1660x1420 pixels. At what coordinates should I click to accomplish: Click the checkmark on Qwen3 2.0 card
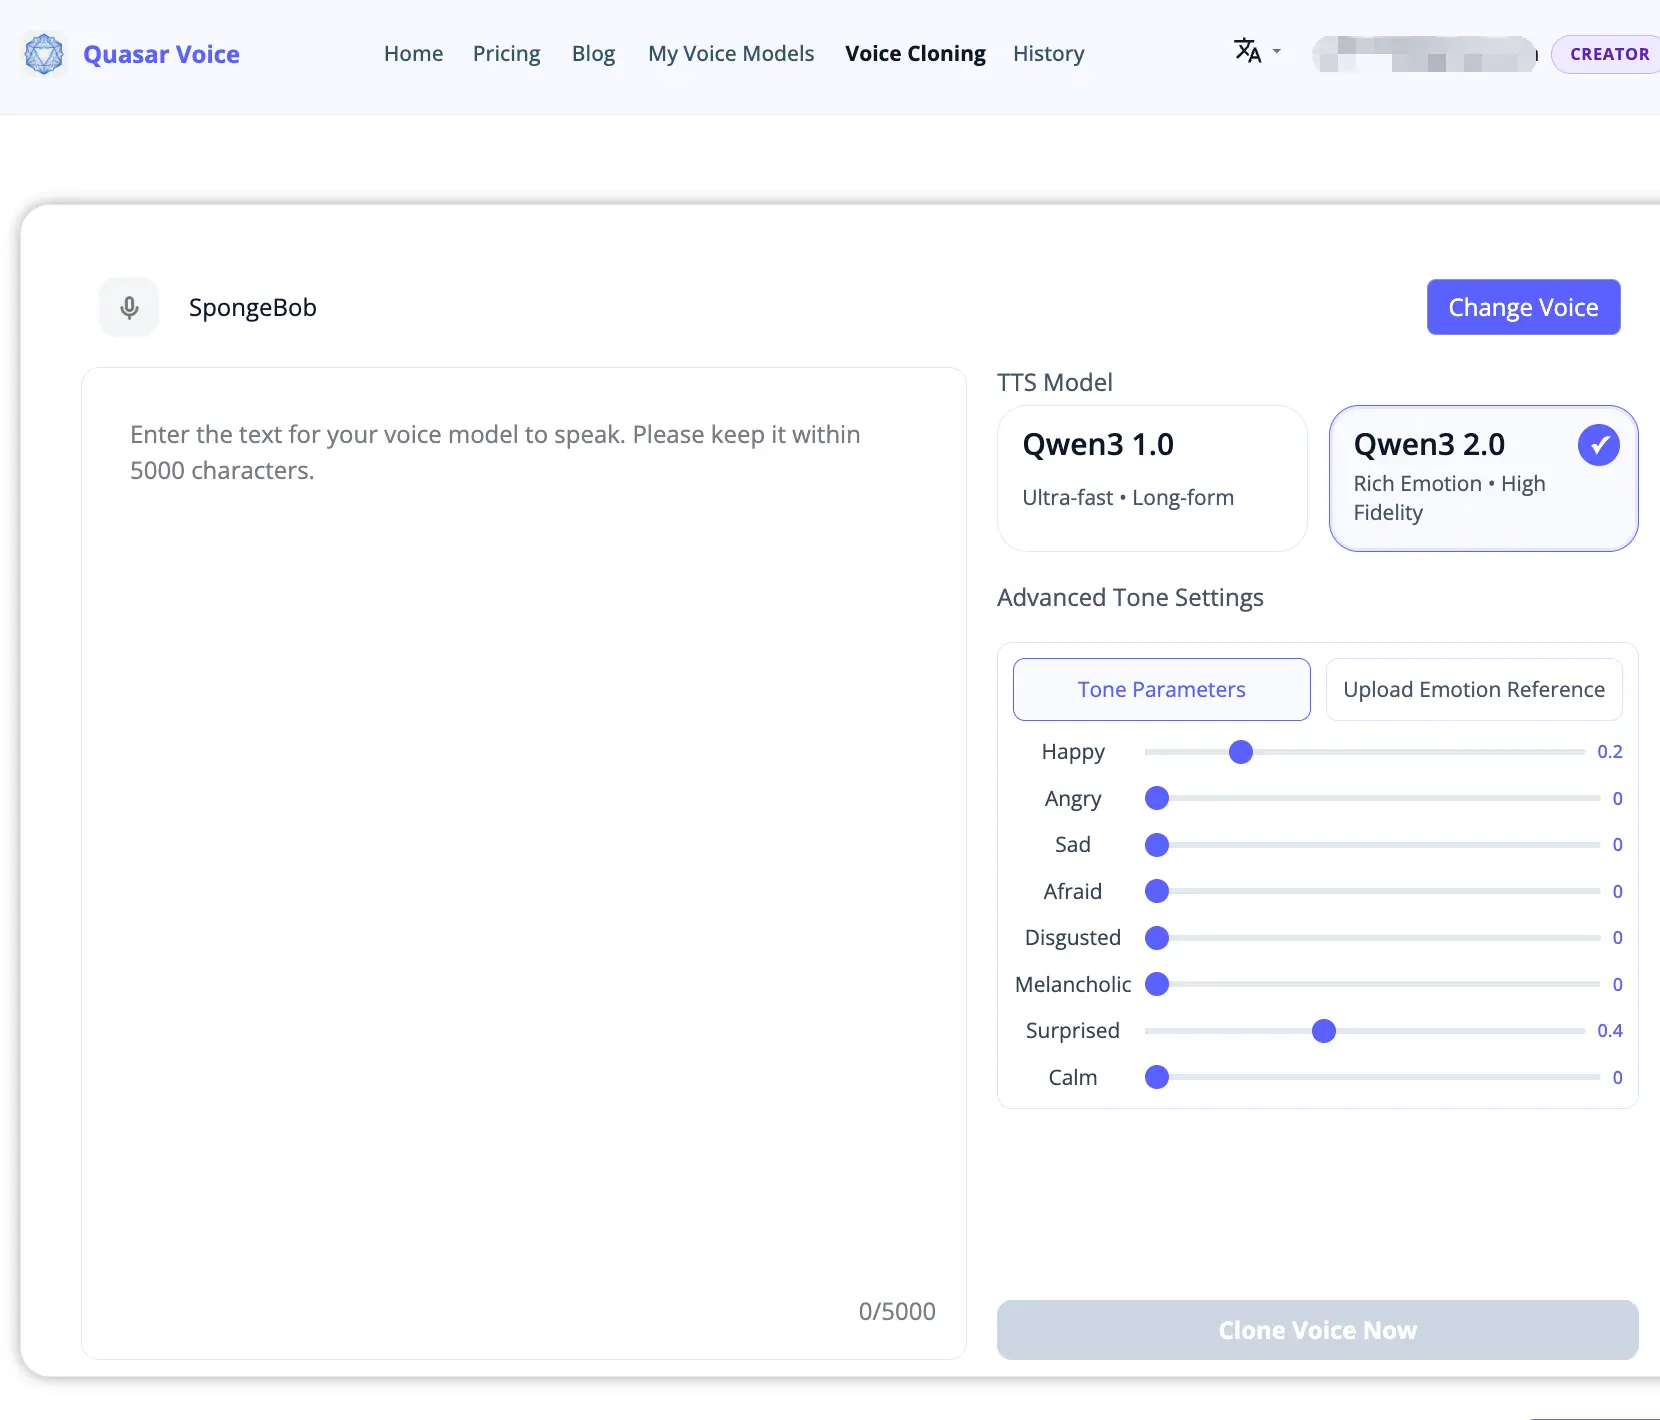1597,444
